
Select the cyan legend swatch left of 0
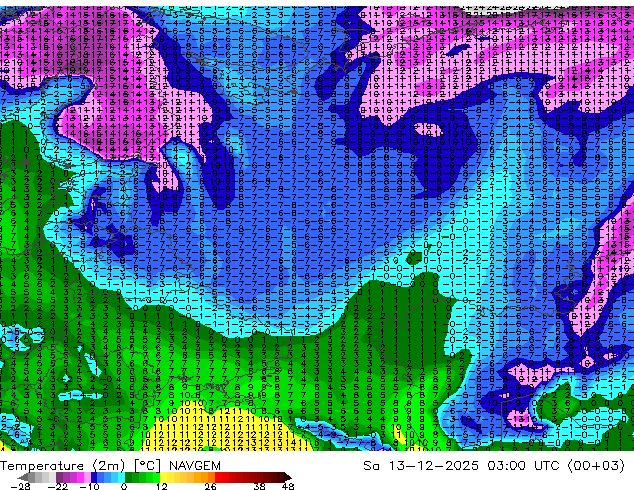pyautogui.click(x=121, y=477)
